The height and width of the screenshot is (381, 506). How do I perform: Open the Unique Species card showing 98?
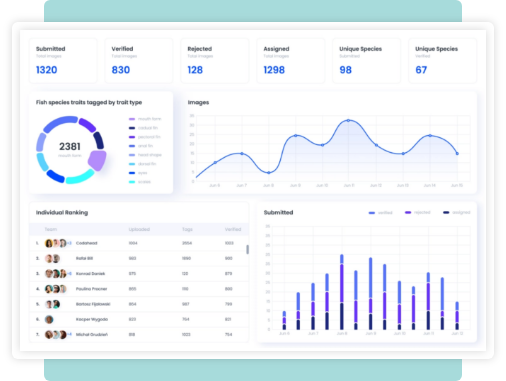coord(367,61)
